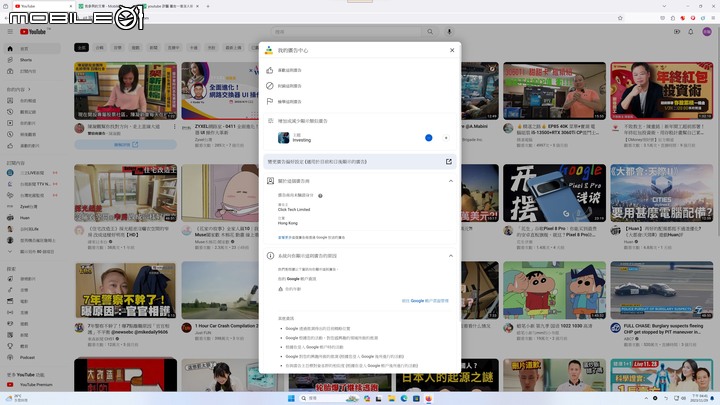Click the watch history clock icon in sidebar
Image resolution: width=720 pixels, height=405 pixels.
(10, 112)
